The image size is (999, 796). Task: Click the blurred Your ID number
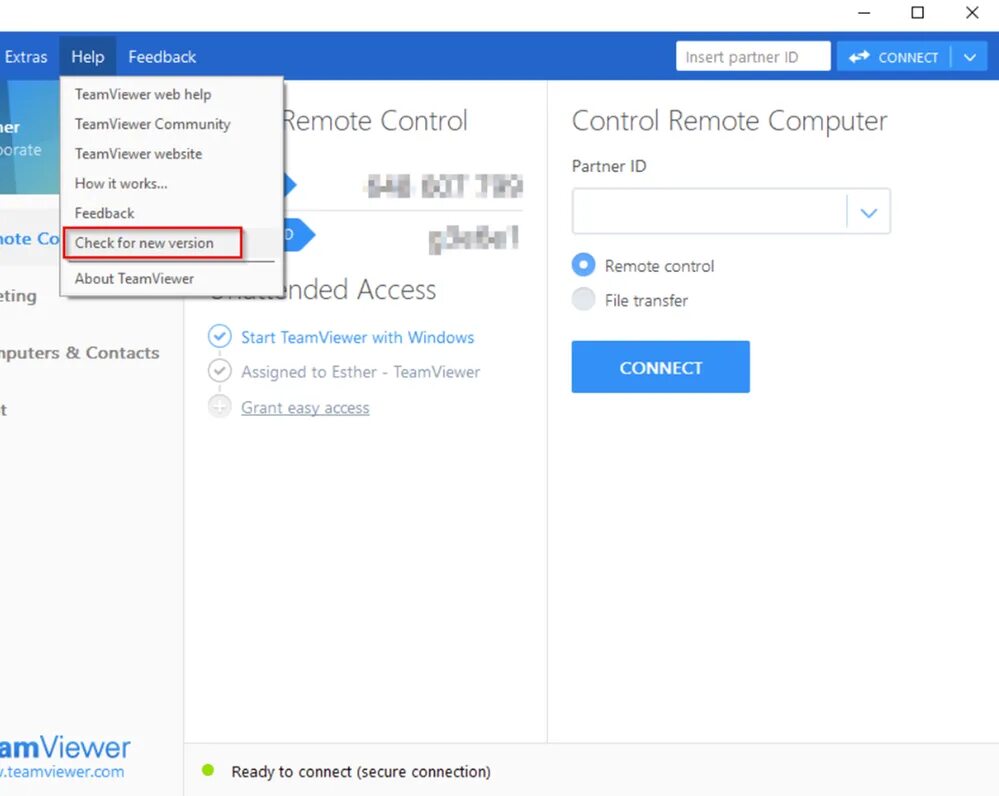[x=445, y=186]
